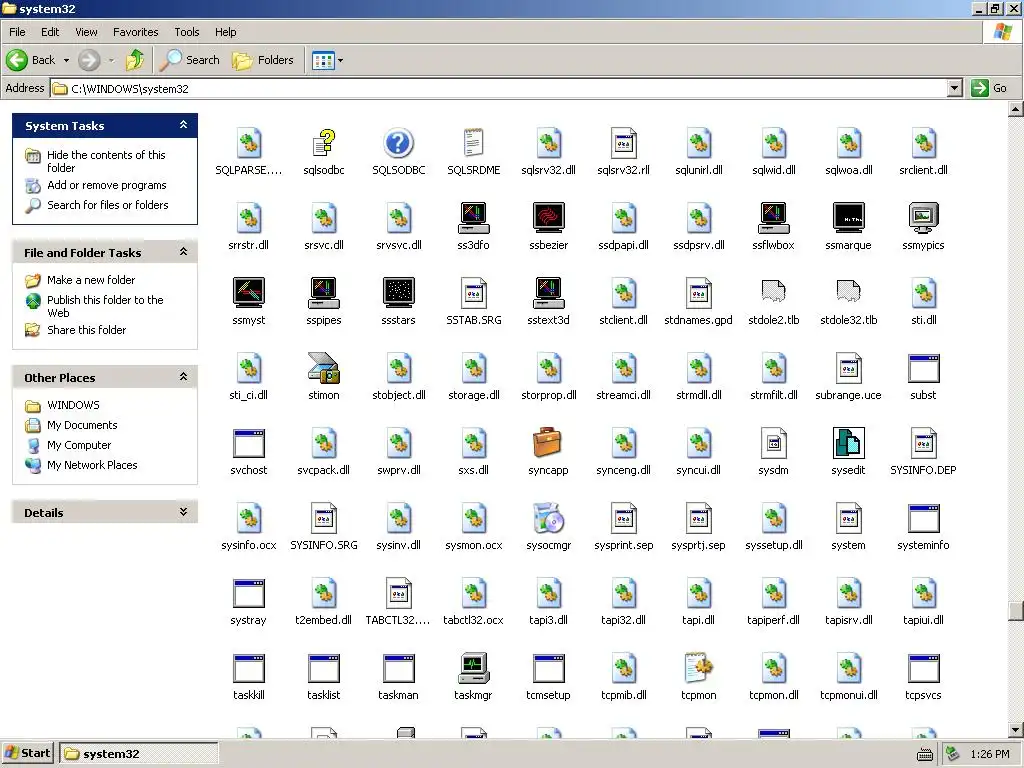Click the keyboard tray icon

point(925,755)
